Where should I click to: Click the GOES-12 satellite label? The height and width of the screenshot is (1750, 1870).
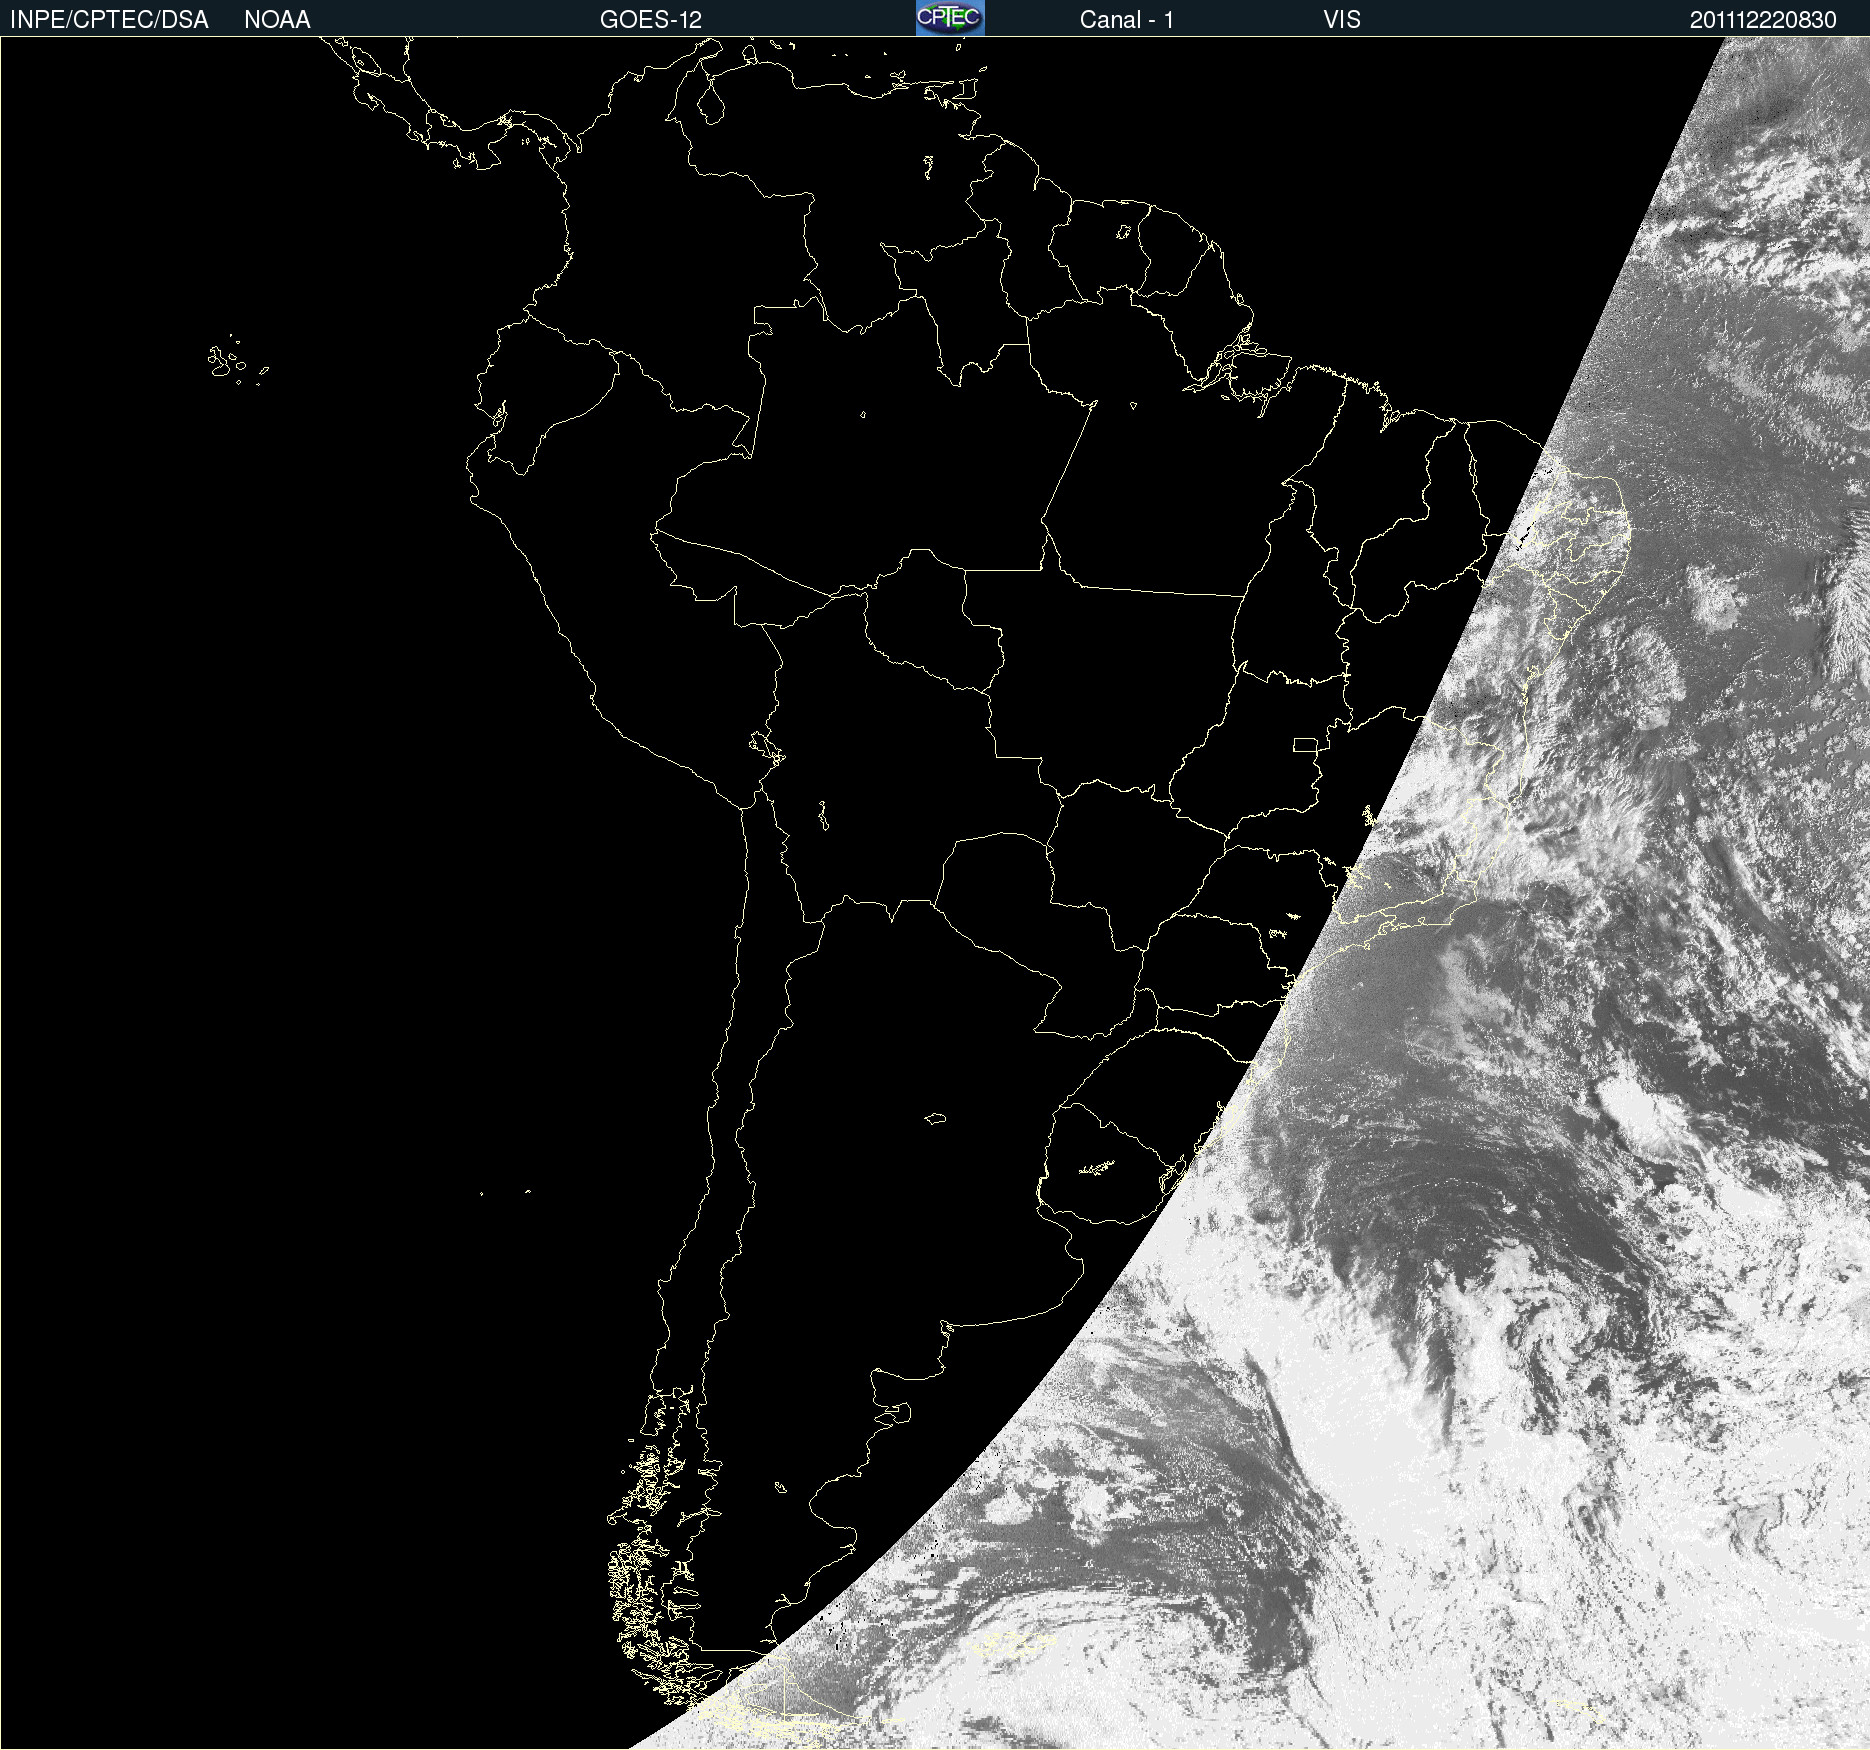click(x=651, y=20)
